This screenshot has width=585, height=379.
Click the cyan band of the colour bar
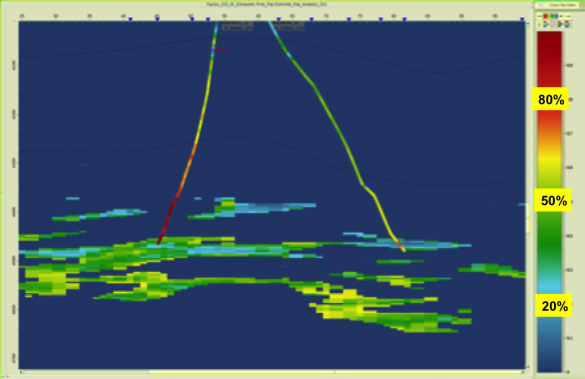tap(549, 286)
